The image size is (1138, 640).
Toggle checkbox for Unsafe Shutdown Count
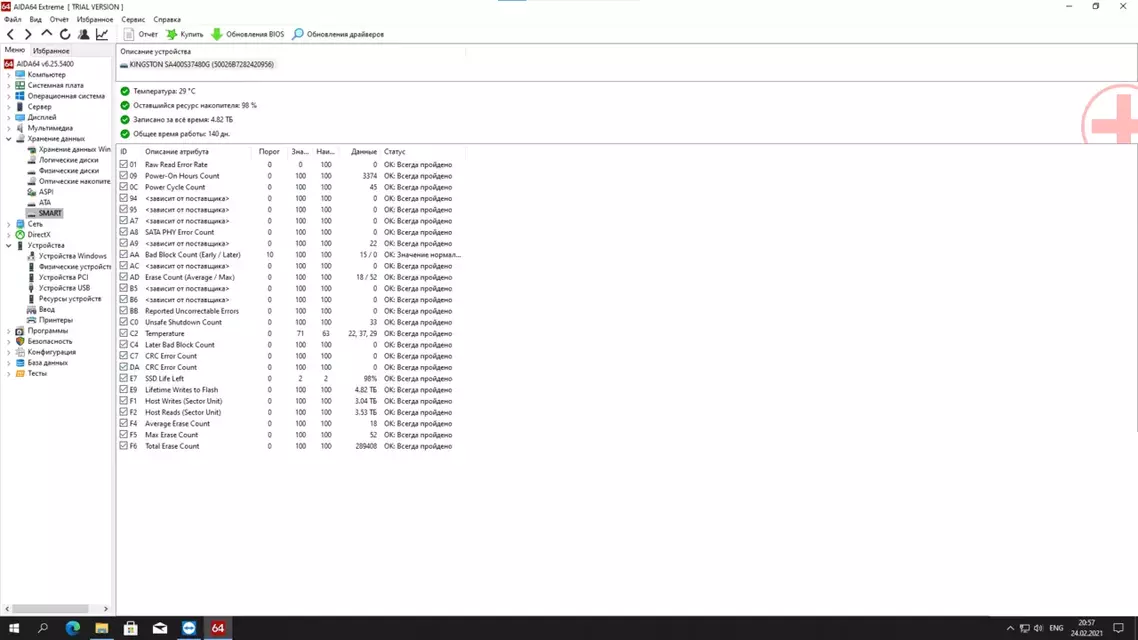pyautogui.click(x=123, y=322)
